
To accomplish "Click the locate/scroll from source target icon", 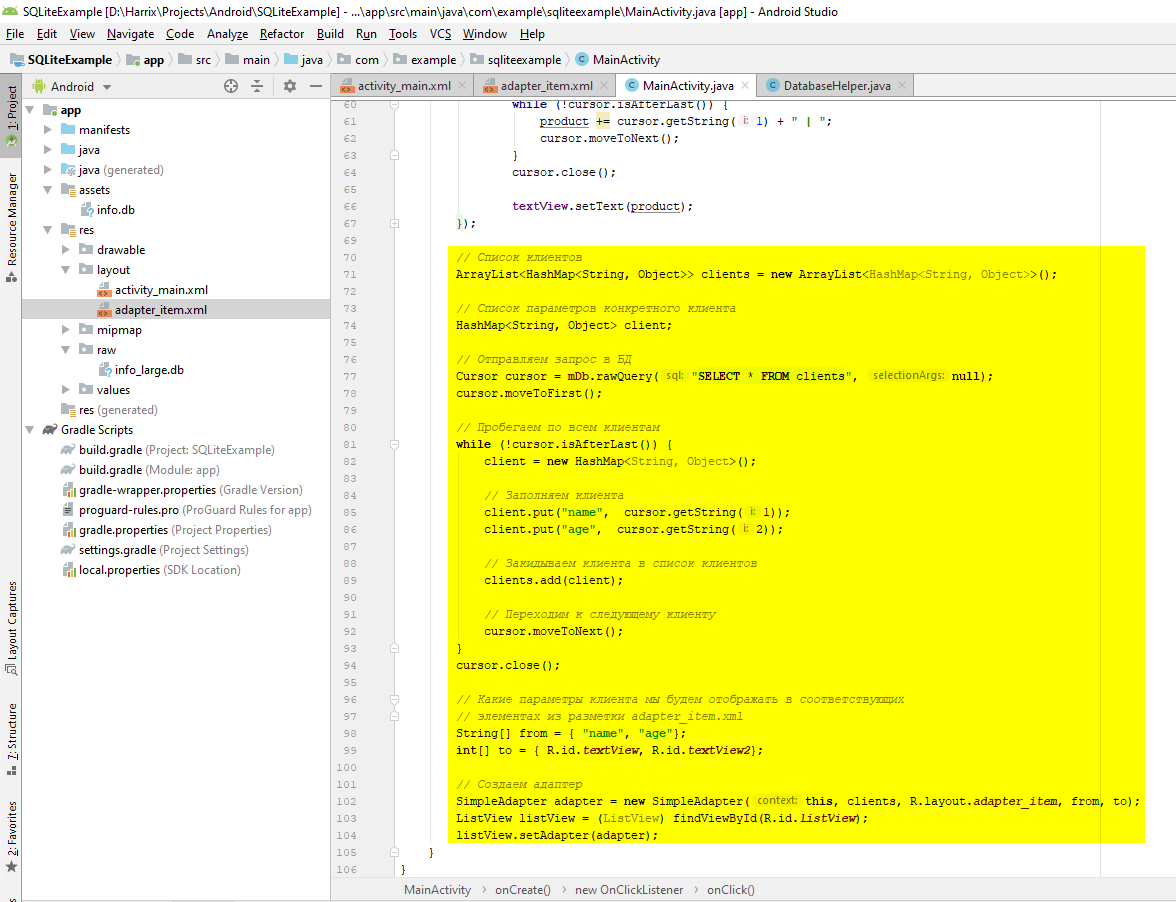I will pos(231,86).
